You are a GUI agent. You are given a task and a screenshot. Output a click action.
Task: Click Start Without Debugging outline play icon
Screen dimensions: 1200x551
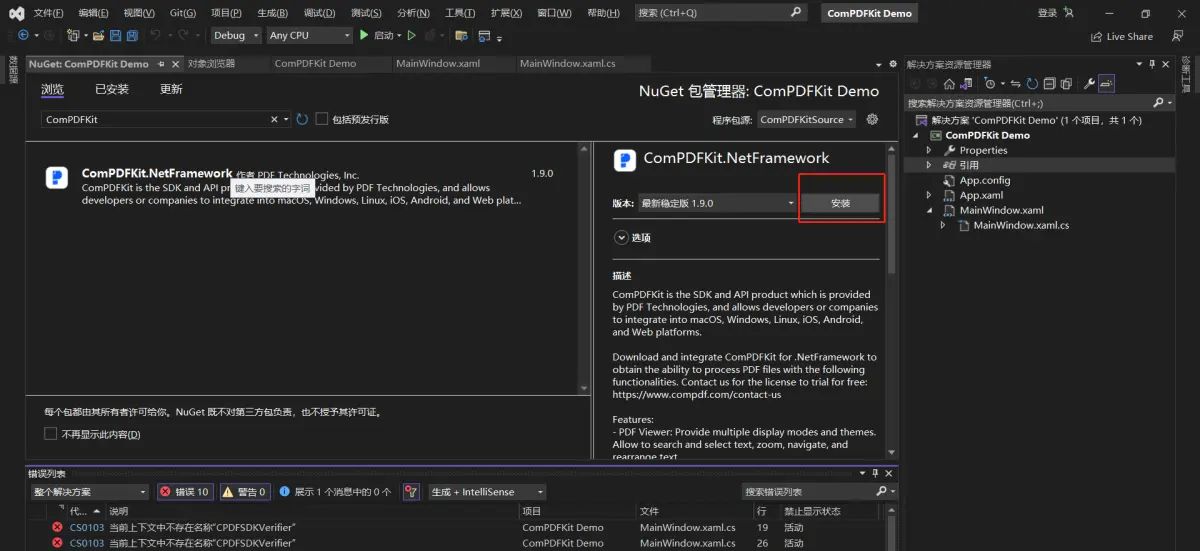pos(411,35)
